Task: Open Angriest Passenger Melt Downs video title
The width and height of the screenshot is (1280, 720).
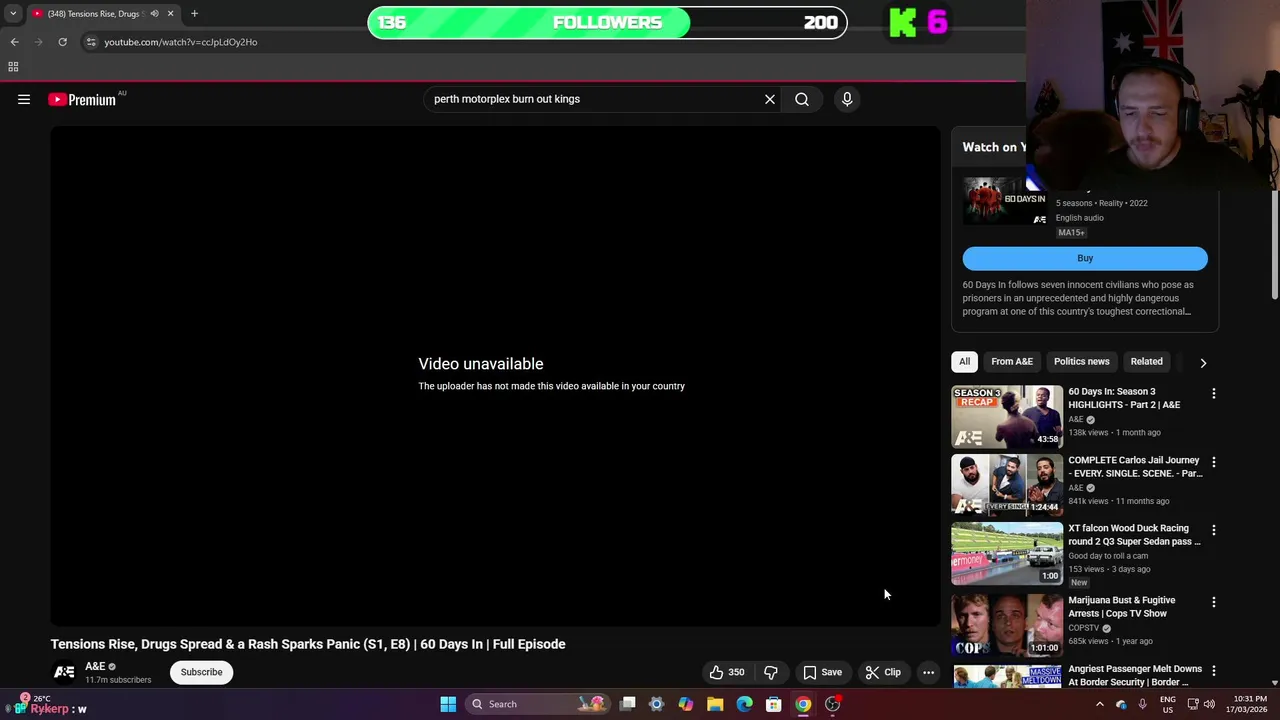Action: pyautogui.click(x=1135, y=675)
